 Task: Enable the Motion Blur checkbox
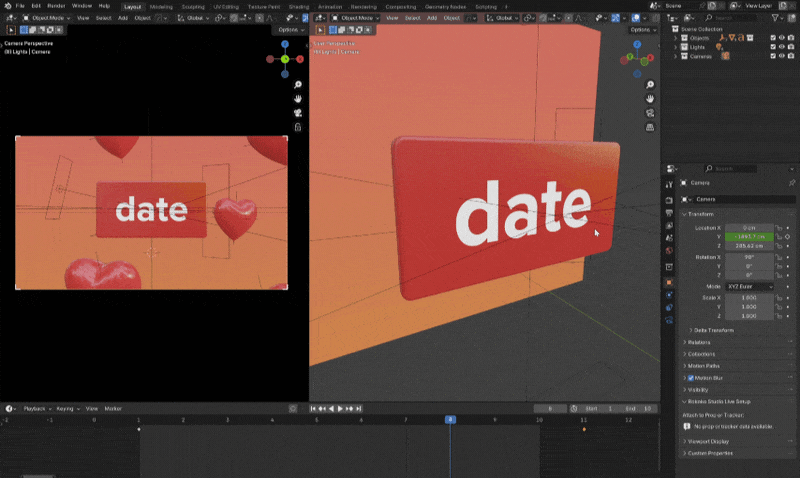[691, 378]
